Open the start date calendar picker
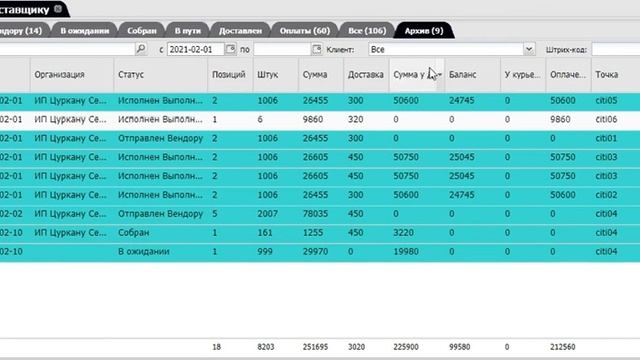This screenshot has width=640, height=360. point(231,49)
